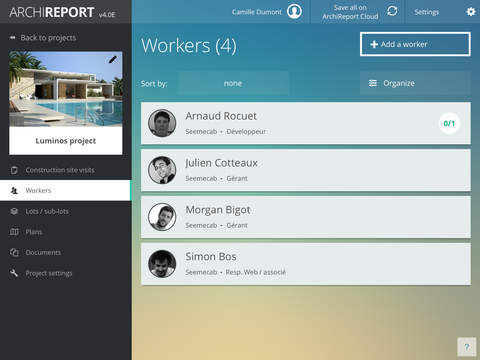The image size is (480, 360).
Task: Click the Construction site visits clipboard icon
Action: (x=14, y=170)
